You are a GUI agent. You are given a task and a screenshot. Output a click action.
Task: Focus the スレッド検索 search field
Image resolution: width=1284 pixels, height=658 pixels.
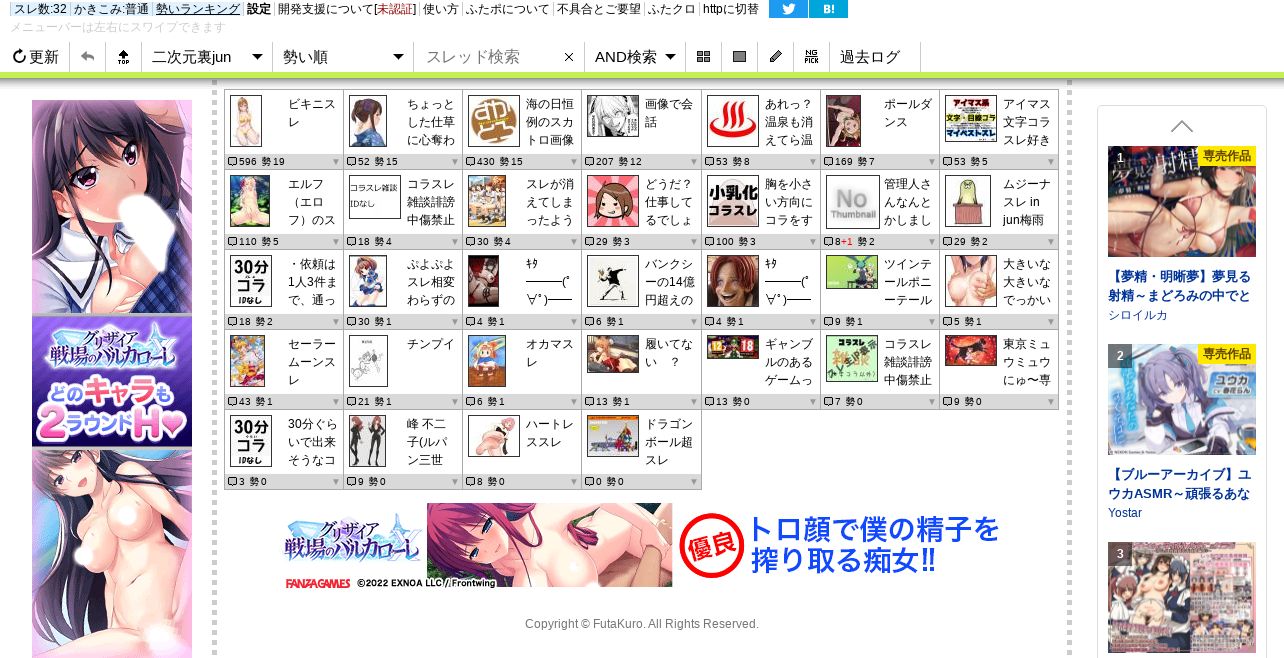487,57
